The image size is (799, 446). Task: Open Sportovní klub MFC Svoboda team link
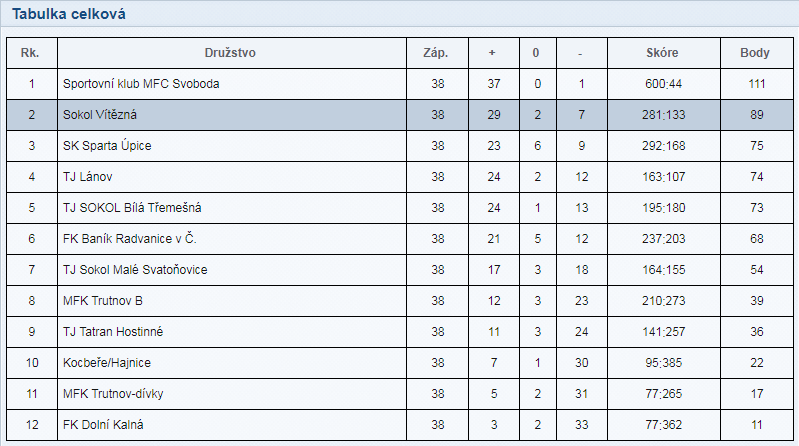tap(140, 84)
